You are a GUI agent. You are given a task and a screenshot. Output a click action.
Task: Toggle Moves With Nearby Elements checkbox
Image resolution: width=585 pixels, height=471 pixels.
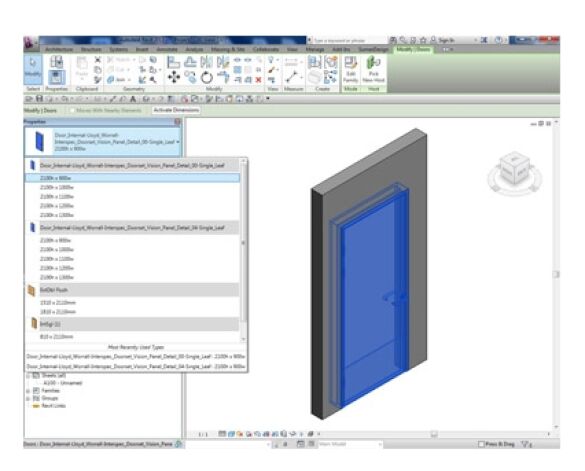73,110
